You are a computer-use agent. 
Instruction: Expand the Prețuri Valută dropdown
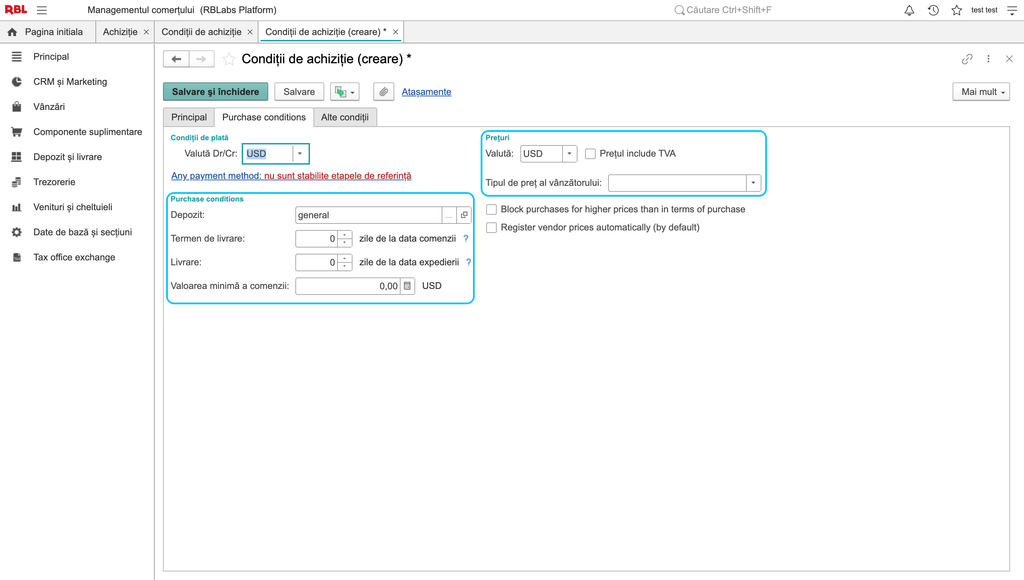(x=569, y=154)
